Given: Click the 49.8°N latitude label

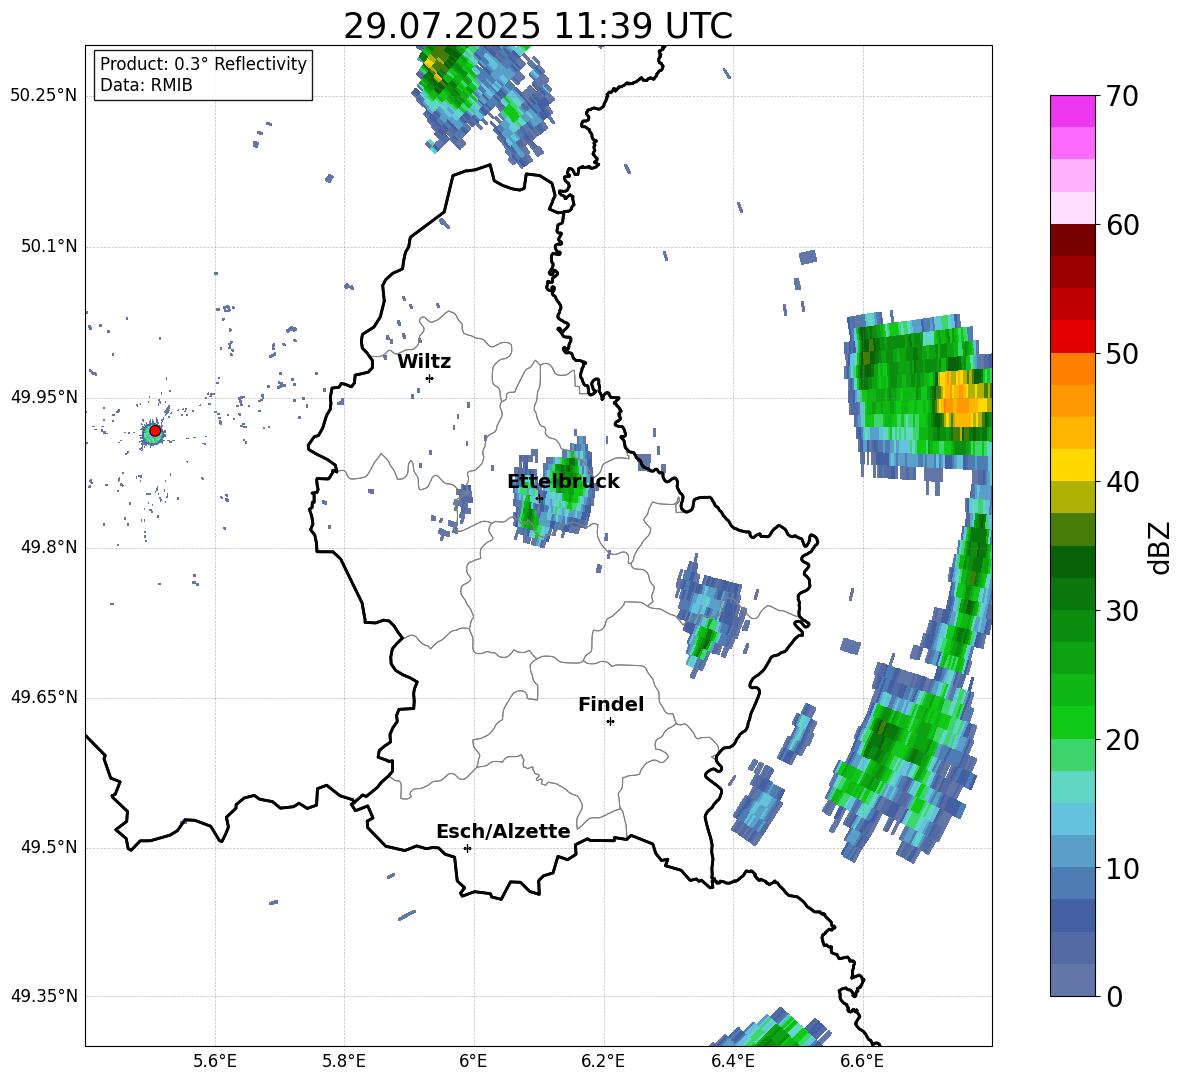Looking at the screenshot, I should click(x=49, y=547).
